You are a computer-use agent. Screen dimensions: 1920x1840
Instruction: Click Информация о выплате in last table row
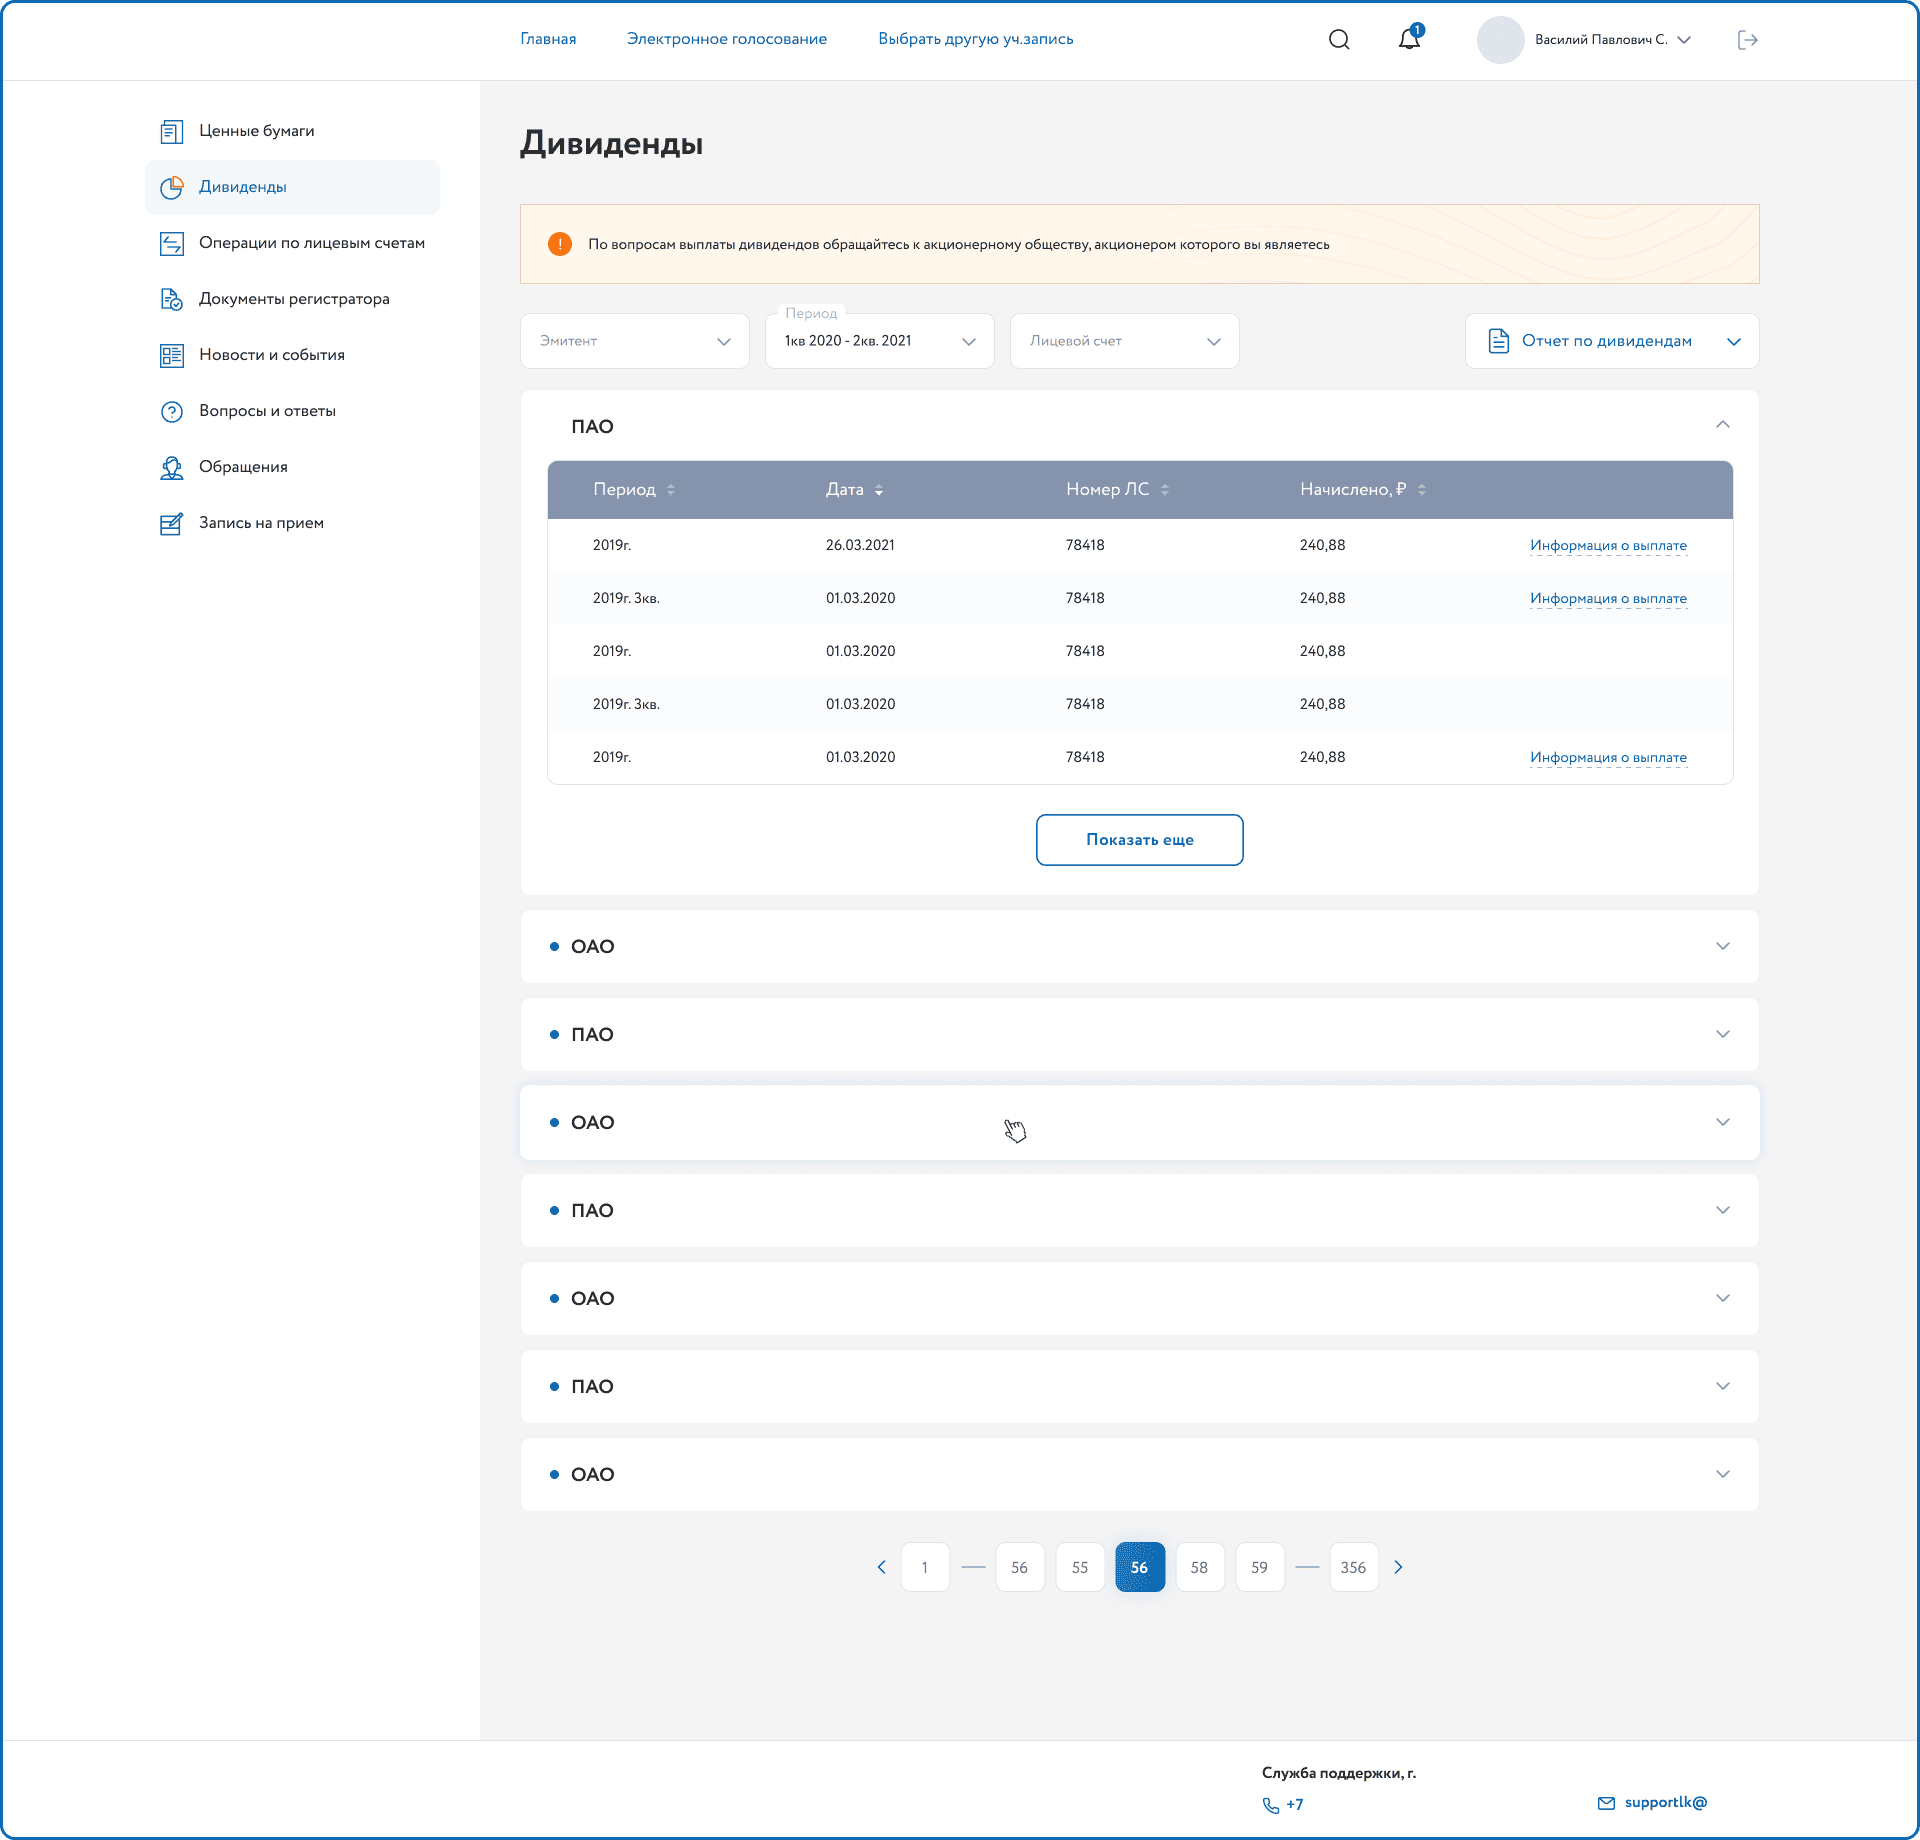coord(1608,758)
